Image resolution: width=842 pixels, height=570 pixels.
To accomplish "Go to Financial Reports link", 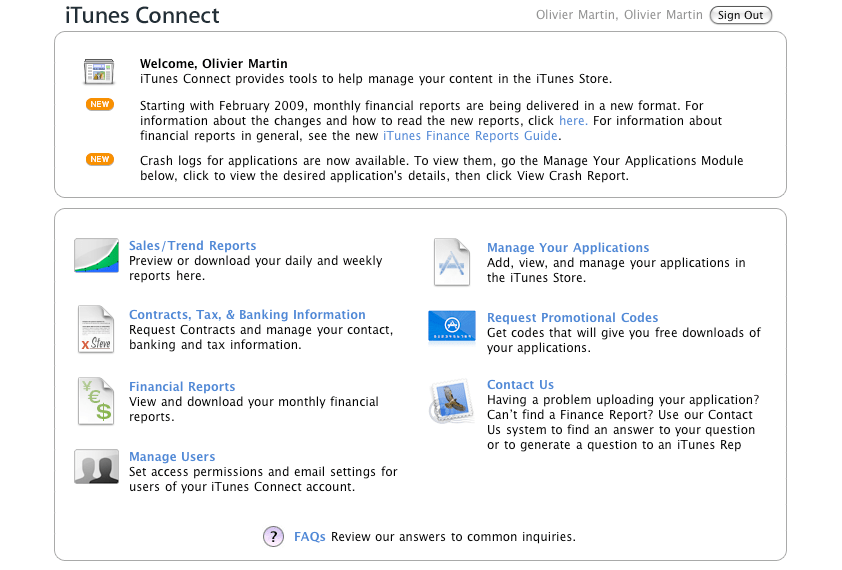I will click(182, 387).
